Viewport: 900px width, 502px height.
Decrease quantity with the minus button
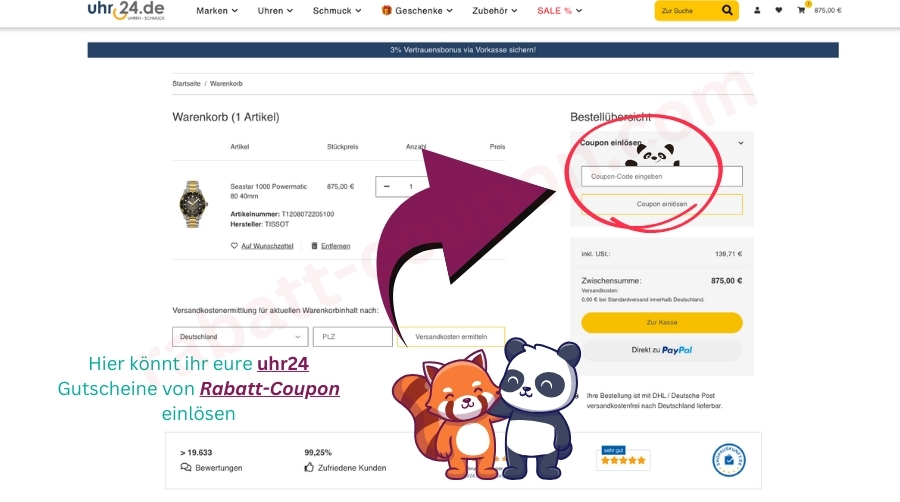387,186
